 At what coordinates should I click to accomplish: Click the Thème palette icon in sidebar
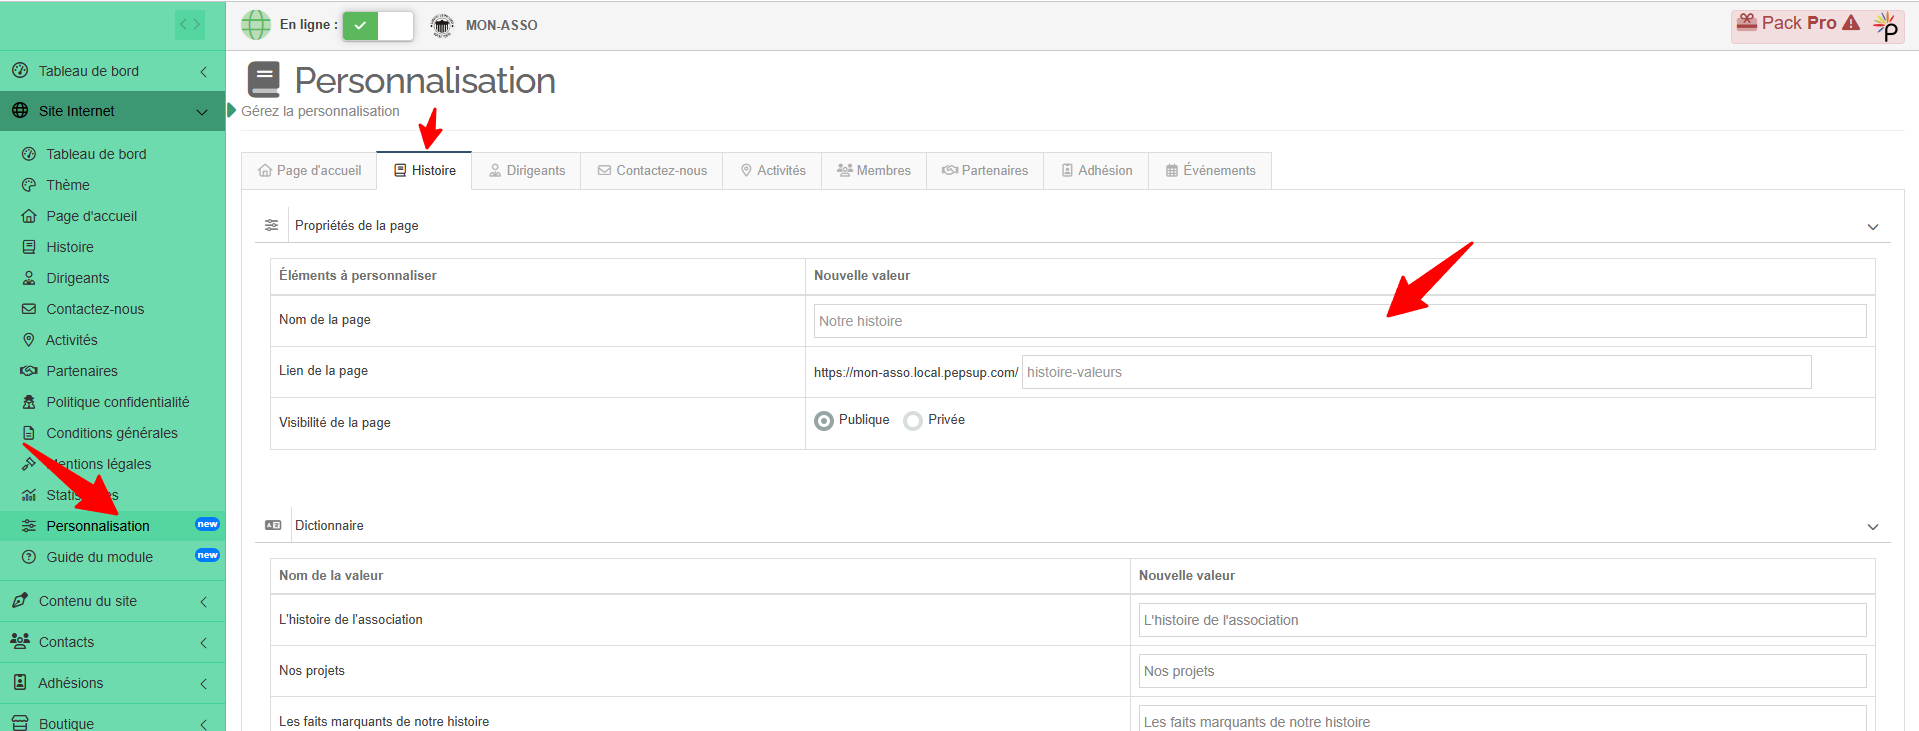(29, 185)
